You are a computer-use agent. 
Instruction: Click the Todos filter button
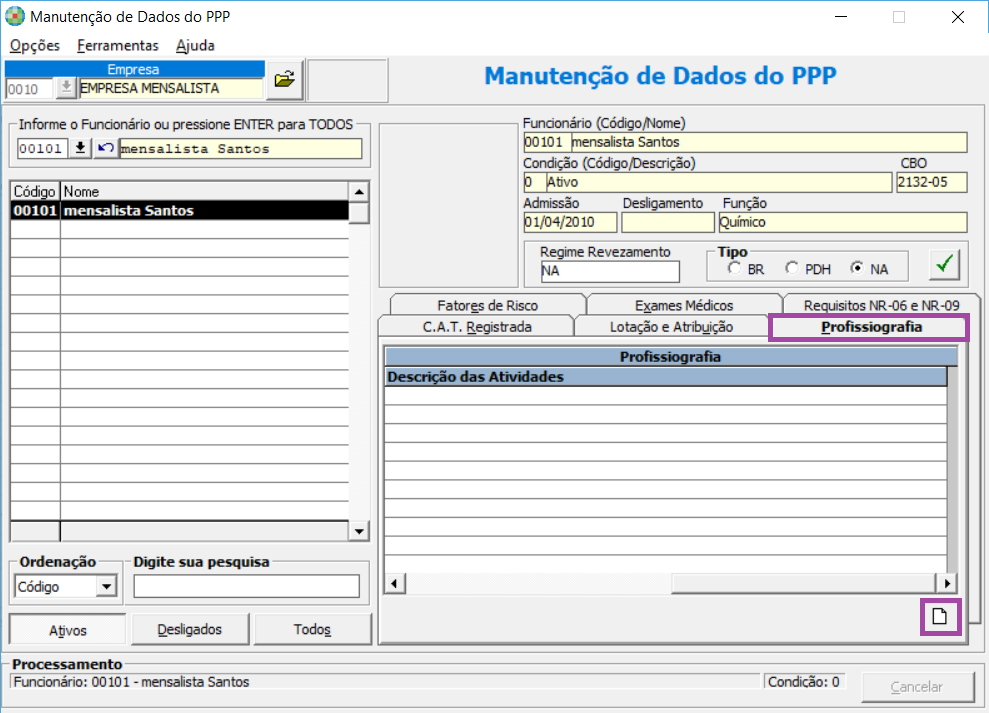(x=312, y=630)
